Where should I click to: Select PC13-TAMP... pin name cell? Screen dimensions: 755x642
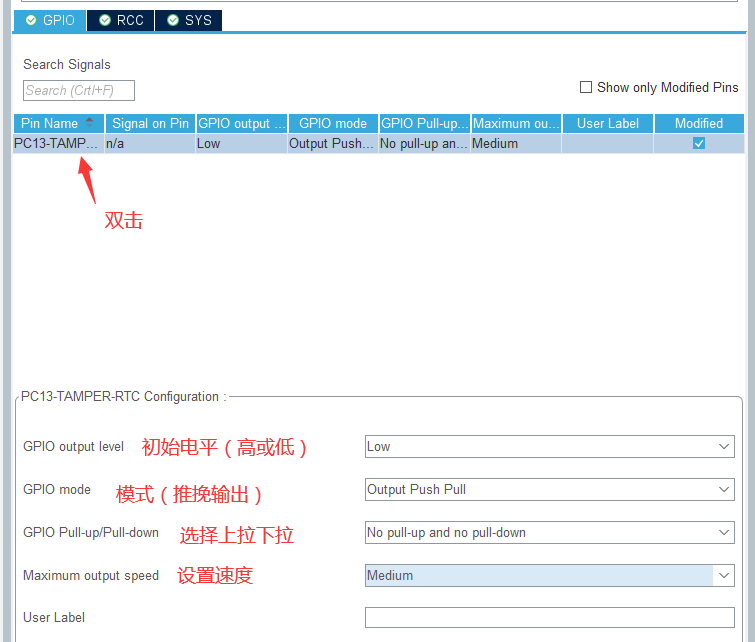(59, 144)
